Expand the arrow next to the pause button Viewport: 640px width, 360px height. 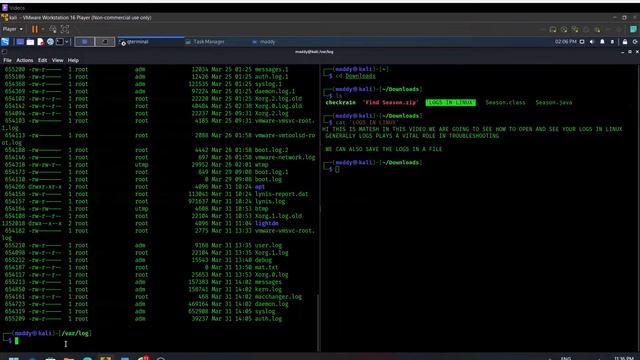[42, 29]
